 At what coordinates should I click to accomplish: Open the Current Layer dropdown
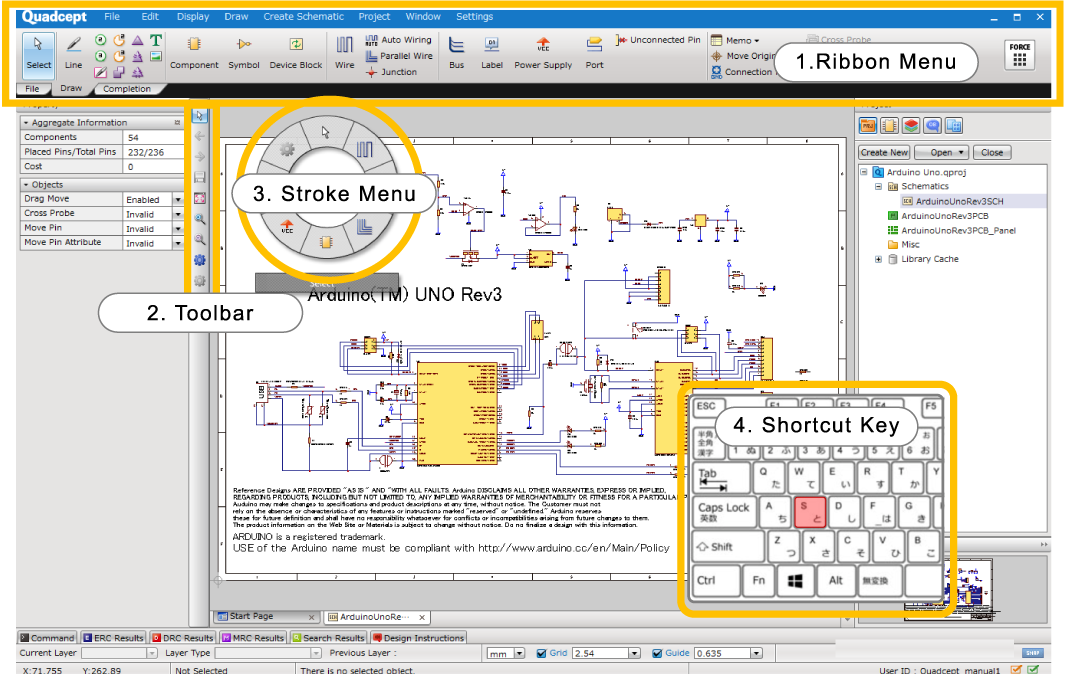[x=152, y=653]
